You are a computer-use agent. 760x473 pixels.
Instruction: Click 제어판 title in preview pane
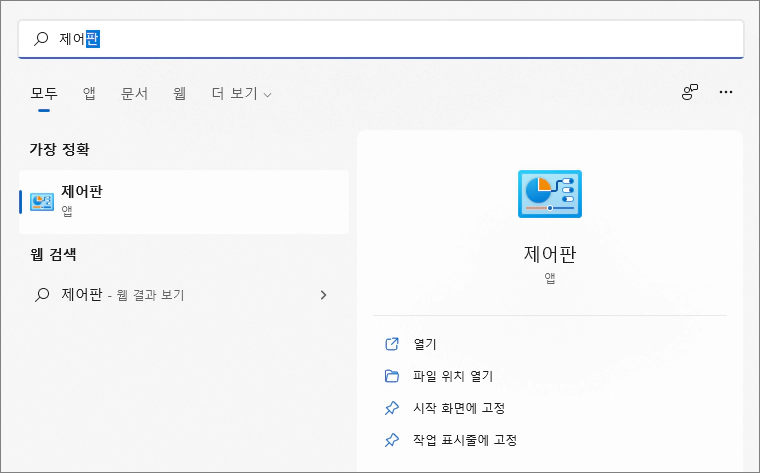(x=550, y=254)
